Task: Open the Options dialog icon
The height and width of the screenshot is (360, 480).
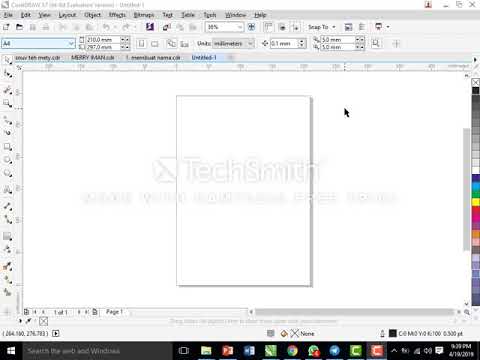Action: pos(362,27)
